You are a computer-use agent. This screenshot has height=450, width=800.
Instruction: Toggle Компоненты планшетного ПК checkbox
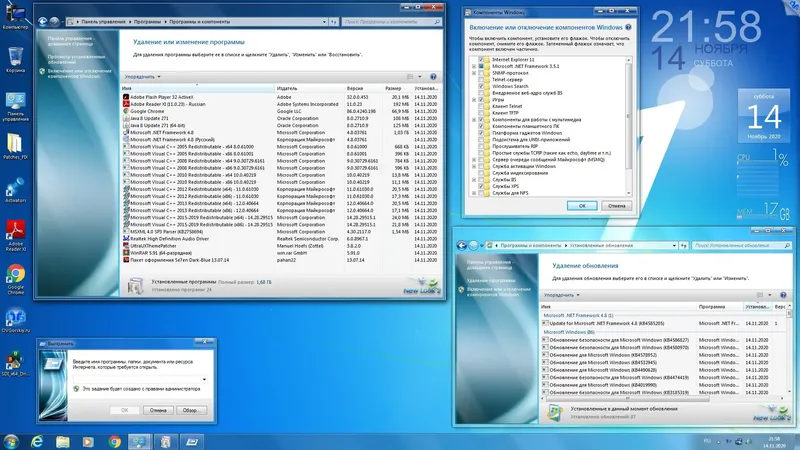(x=481, y=126)
